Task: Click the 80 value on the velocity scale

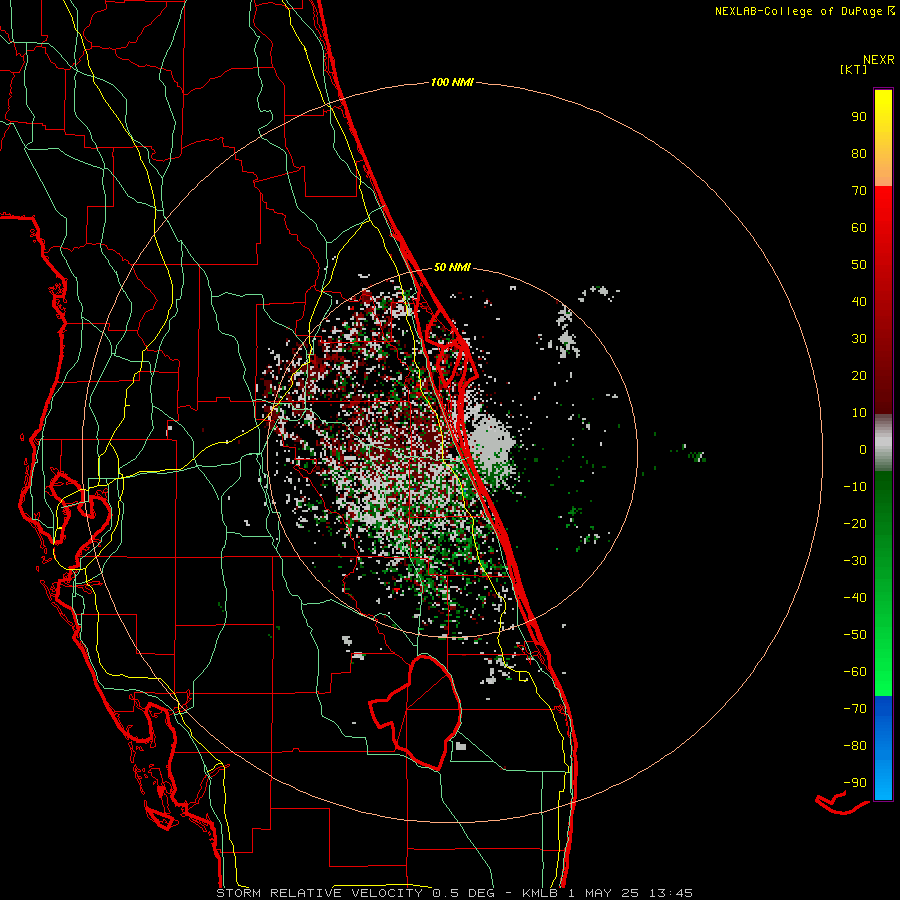Action: (x=859, y=154)
